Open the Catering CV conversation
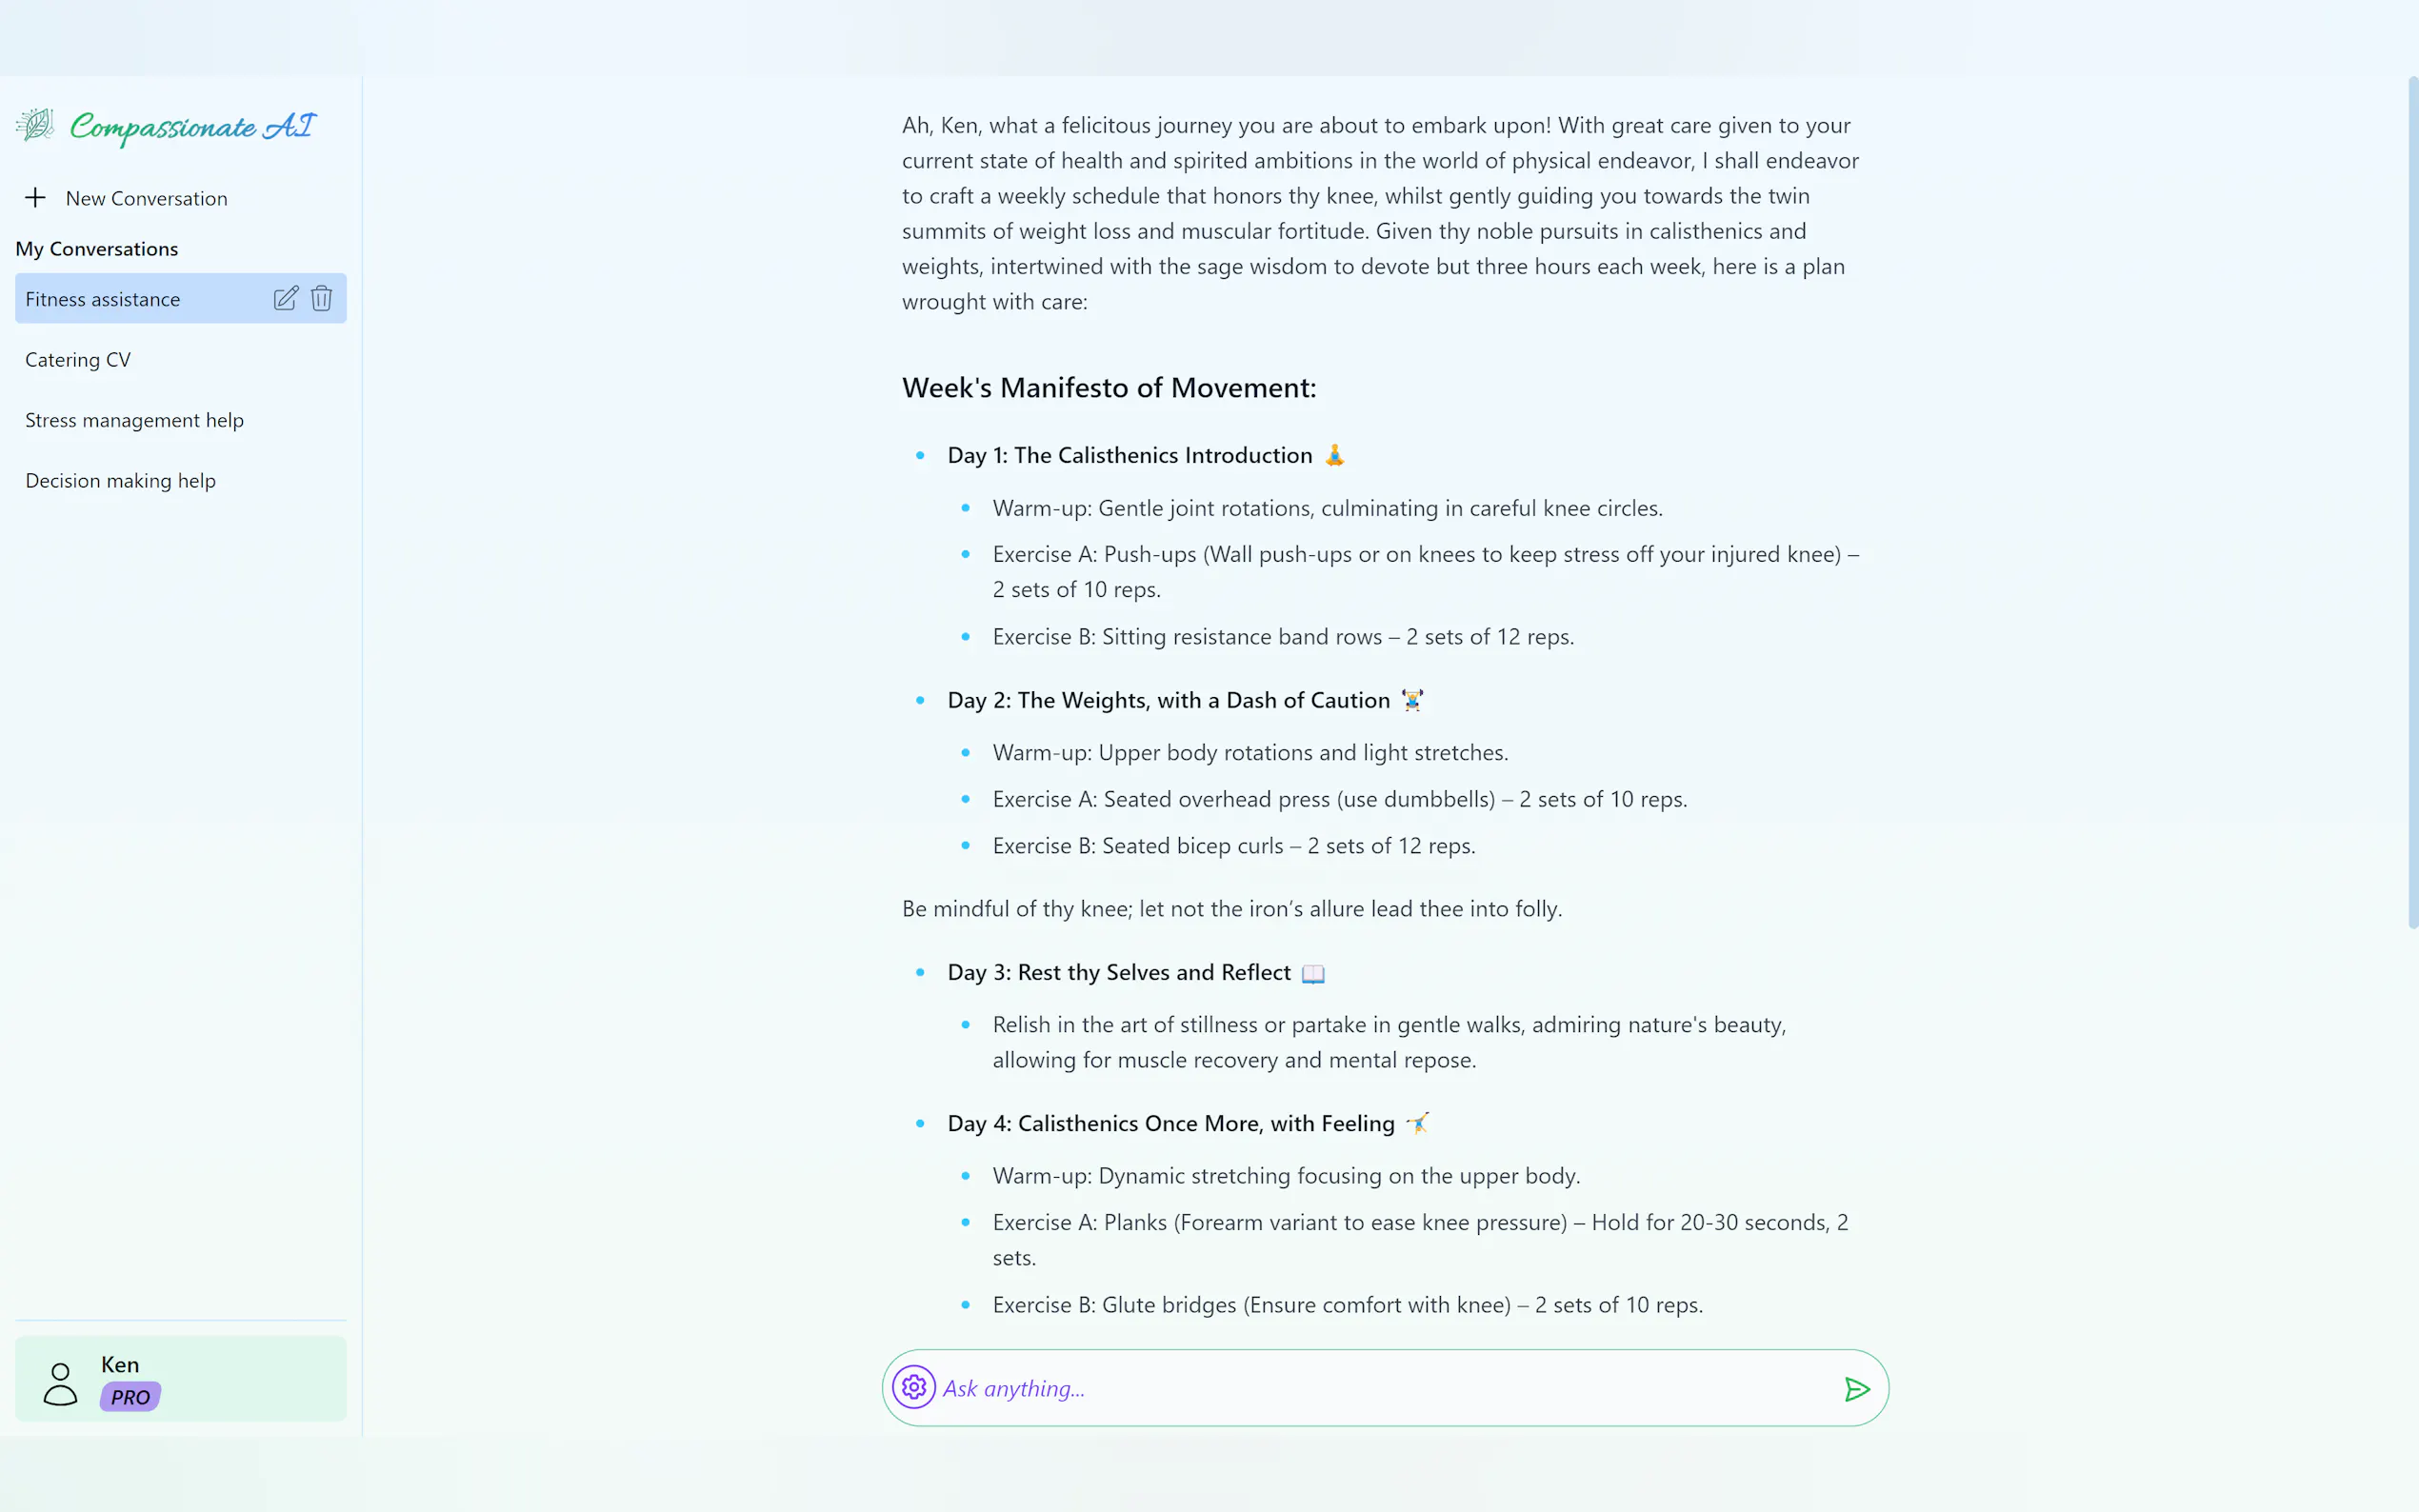 point(78,360)
